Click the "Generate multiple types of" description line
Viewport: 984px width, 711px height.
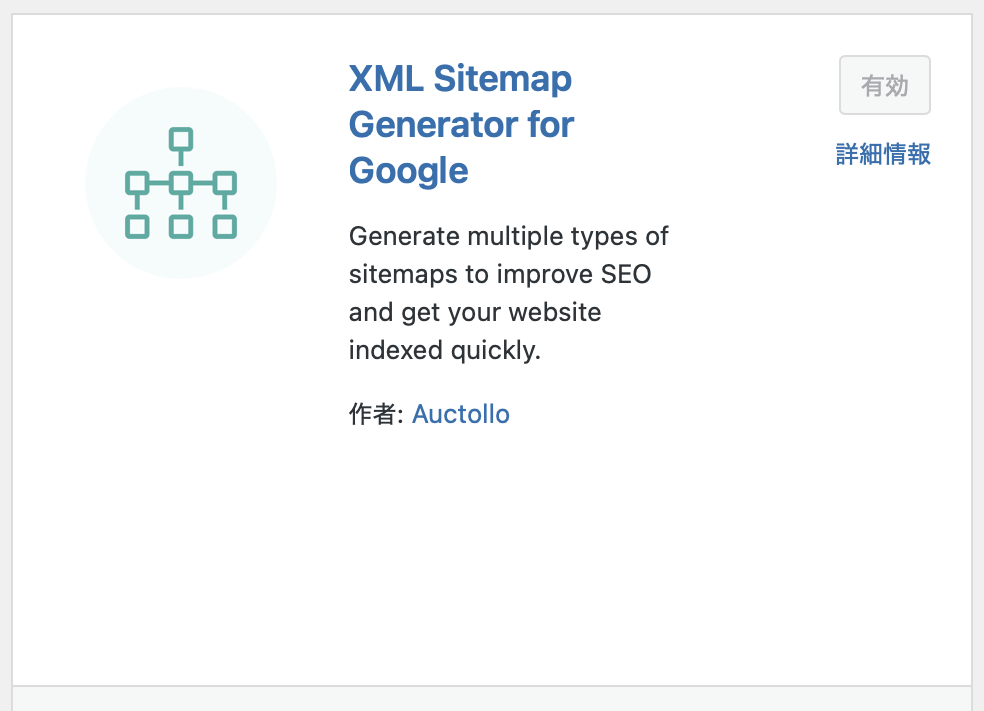coord(508,237)
